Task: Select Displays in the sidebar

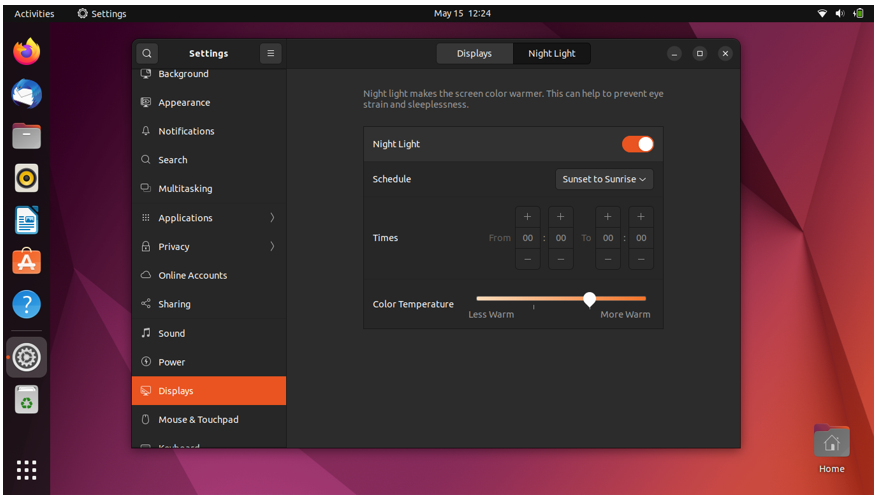Action: [x=209, y=390]
